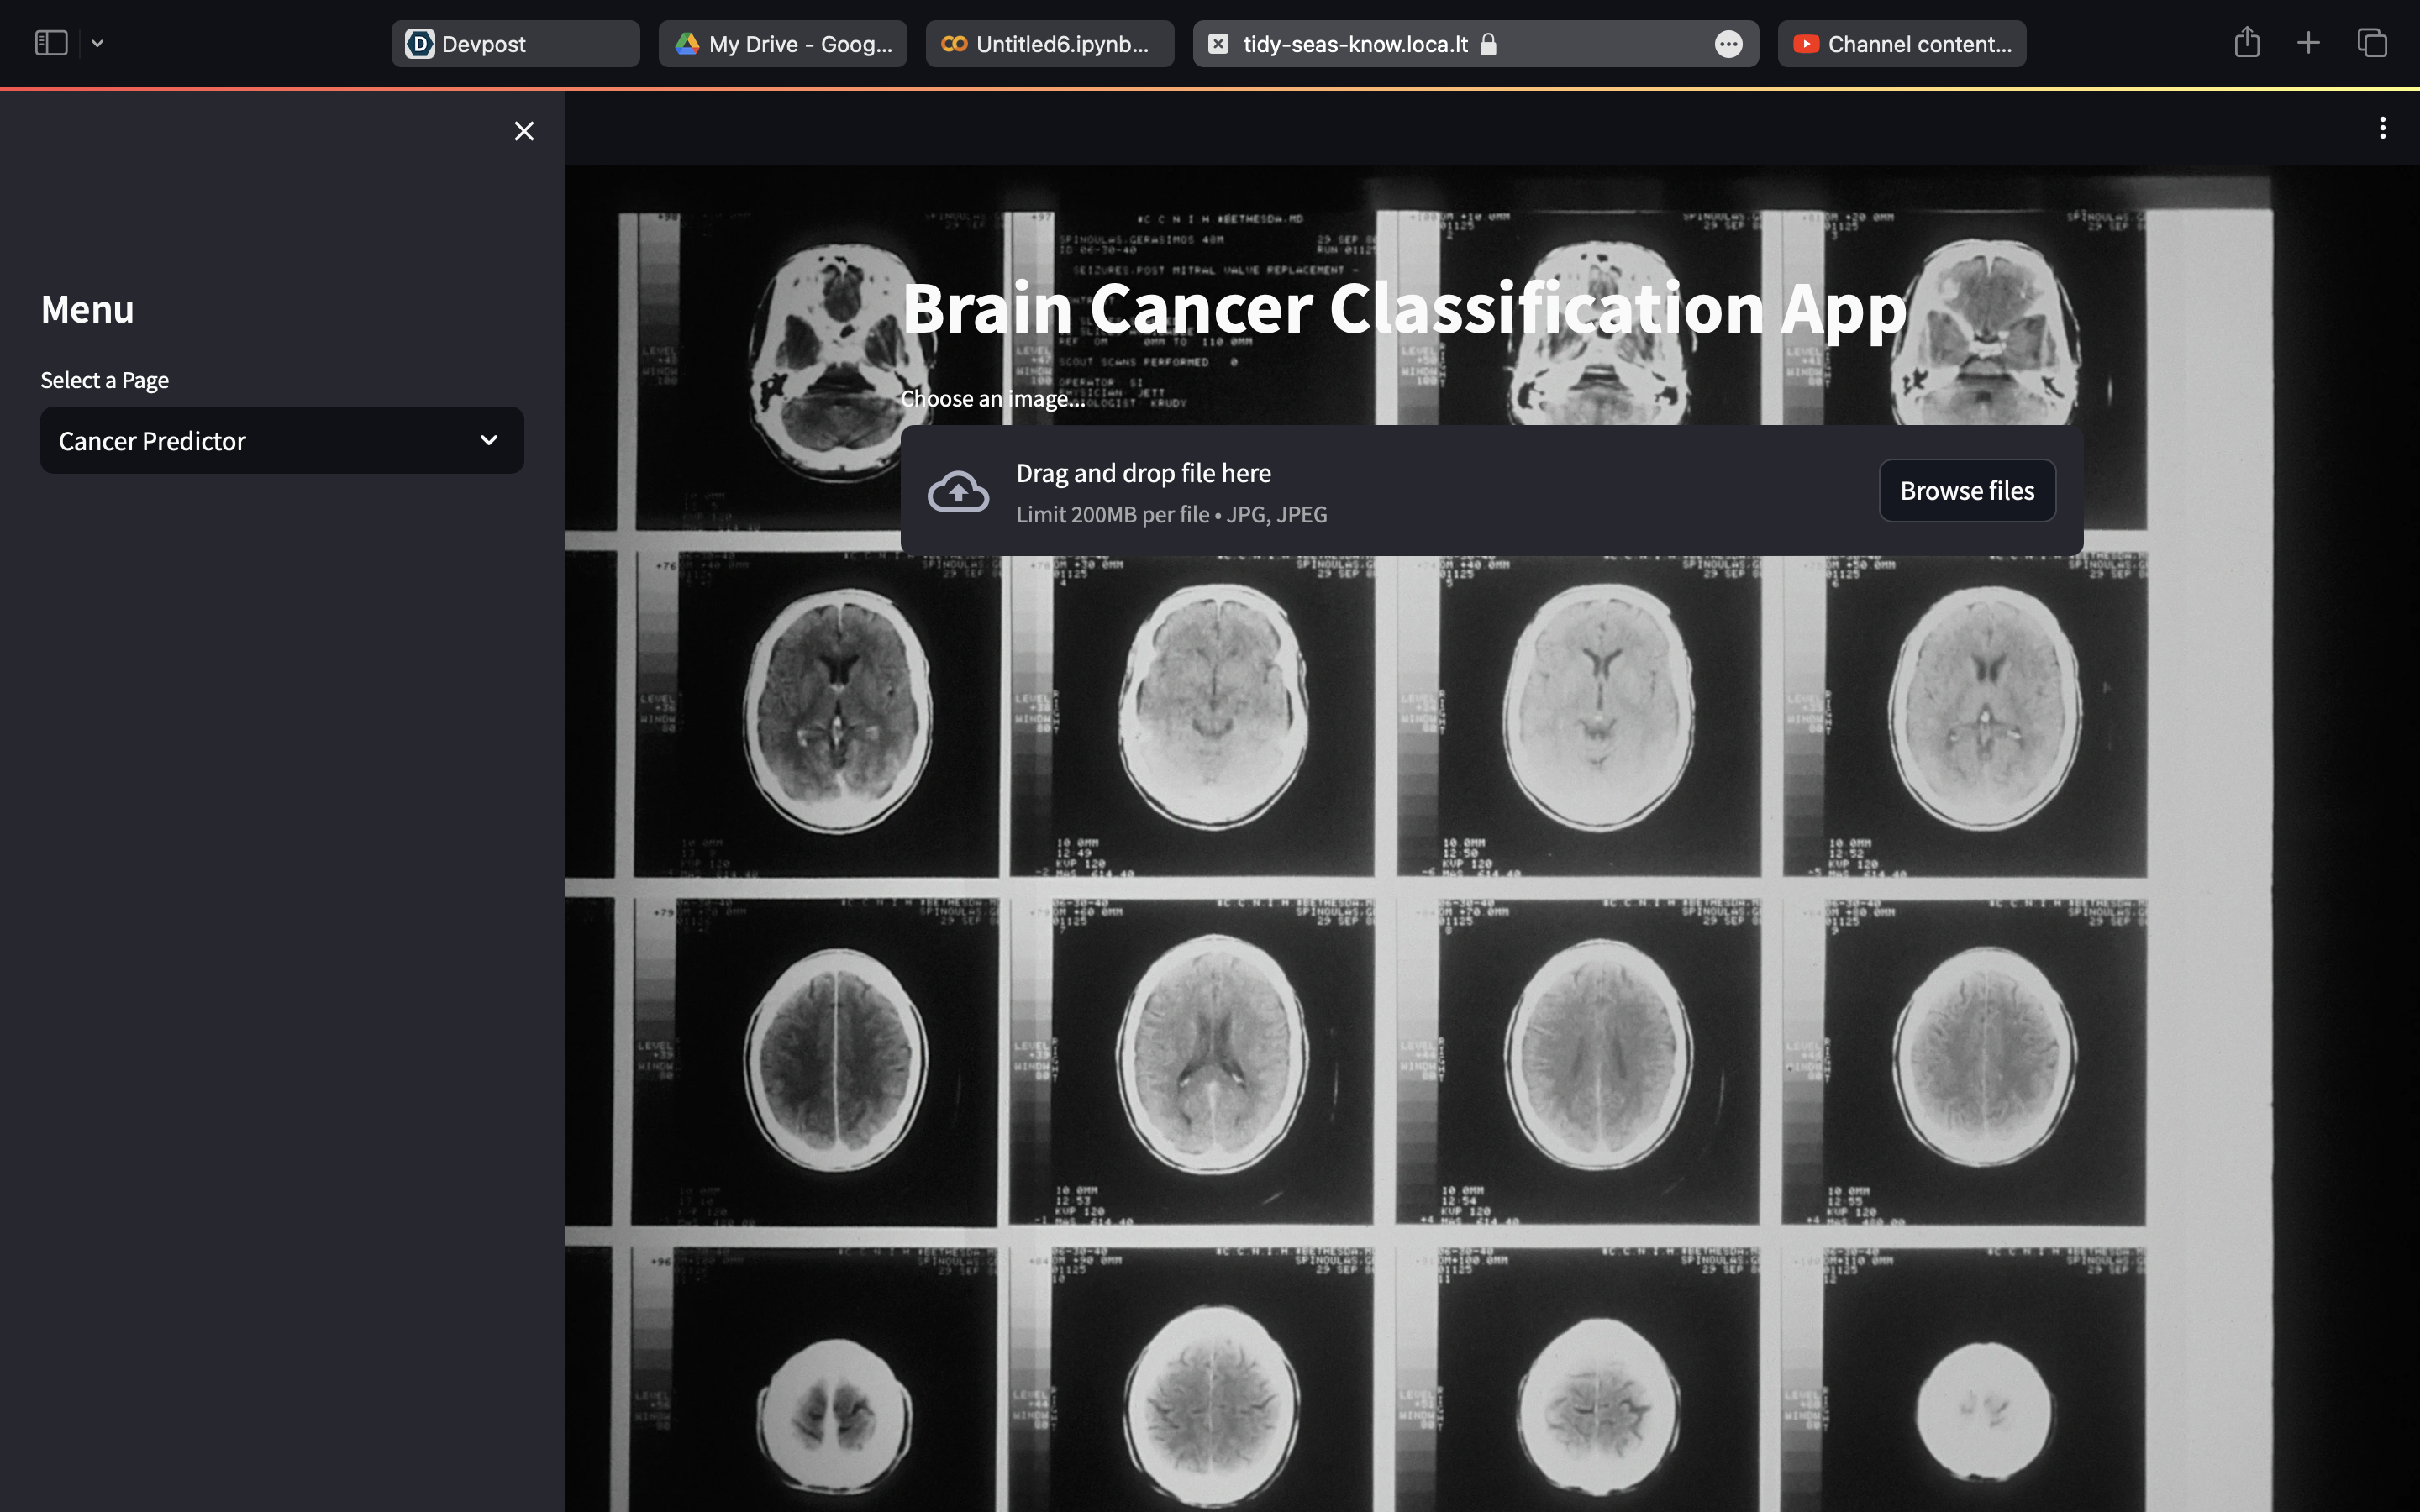Close the tidy-seas-know.loca.lt tab
Image resolution: width=2420 pixels, height=1512 pixels.
coord(1218,44)
